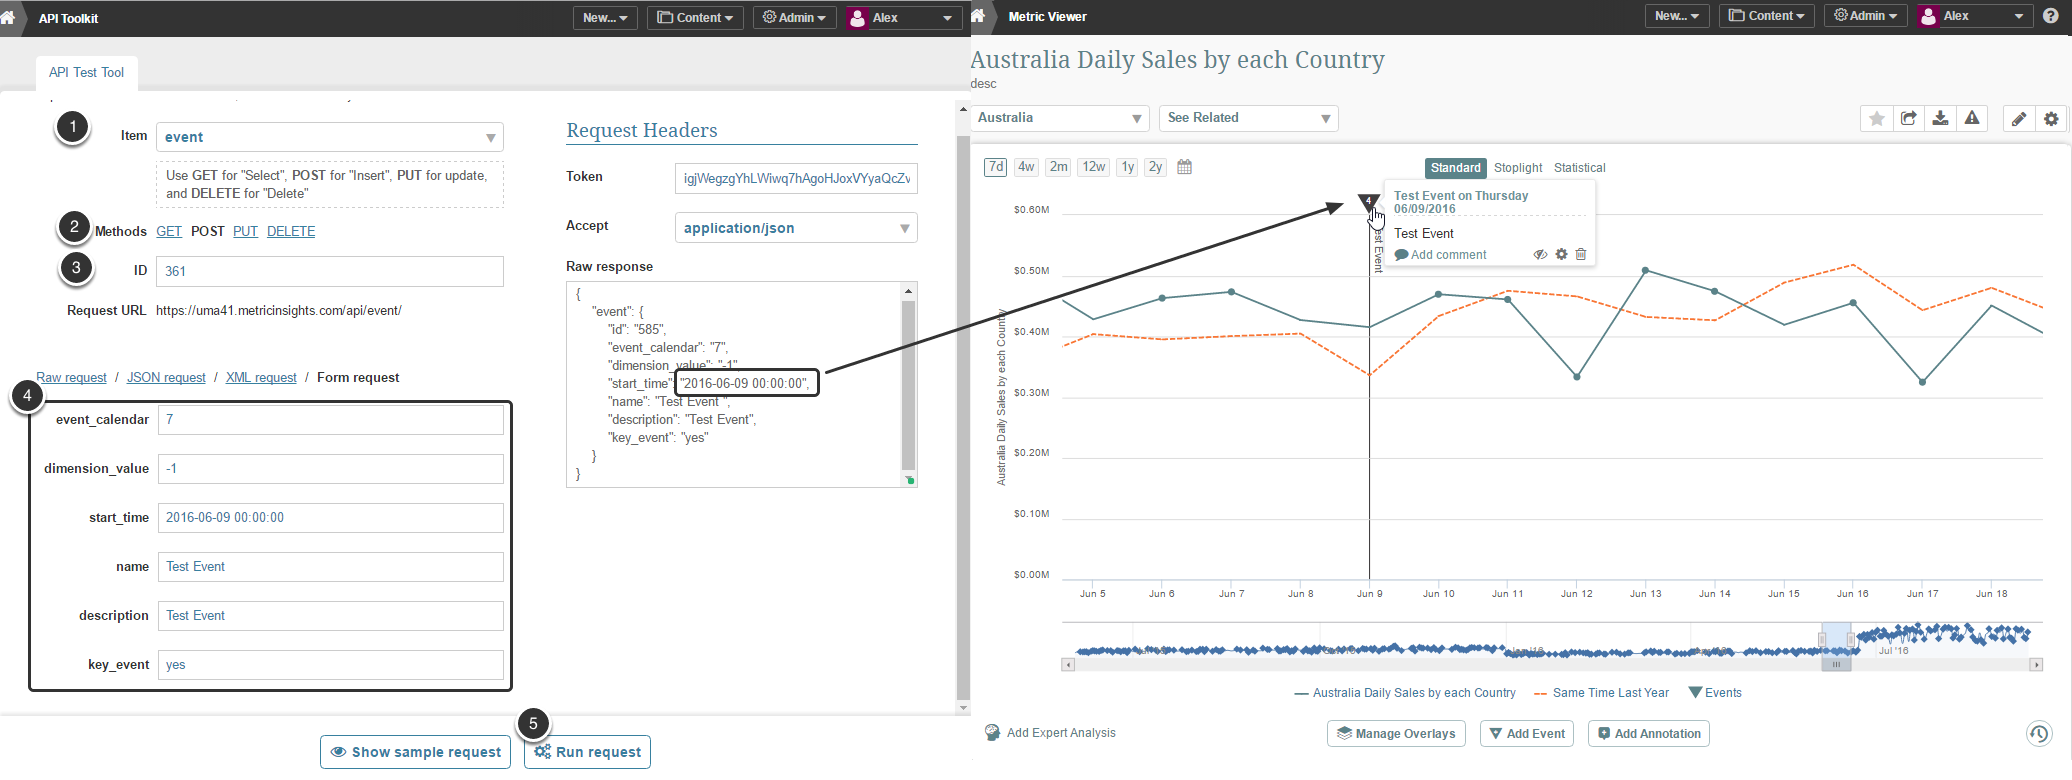The image size is (2072, 780).
Task: Open the Accept application/json dropdown
Action: [x=796, y=228]
